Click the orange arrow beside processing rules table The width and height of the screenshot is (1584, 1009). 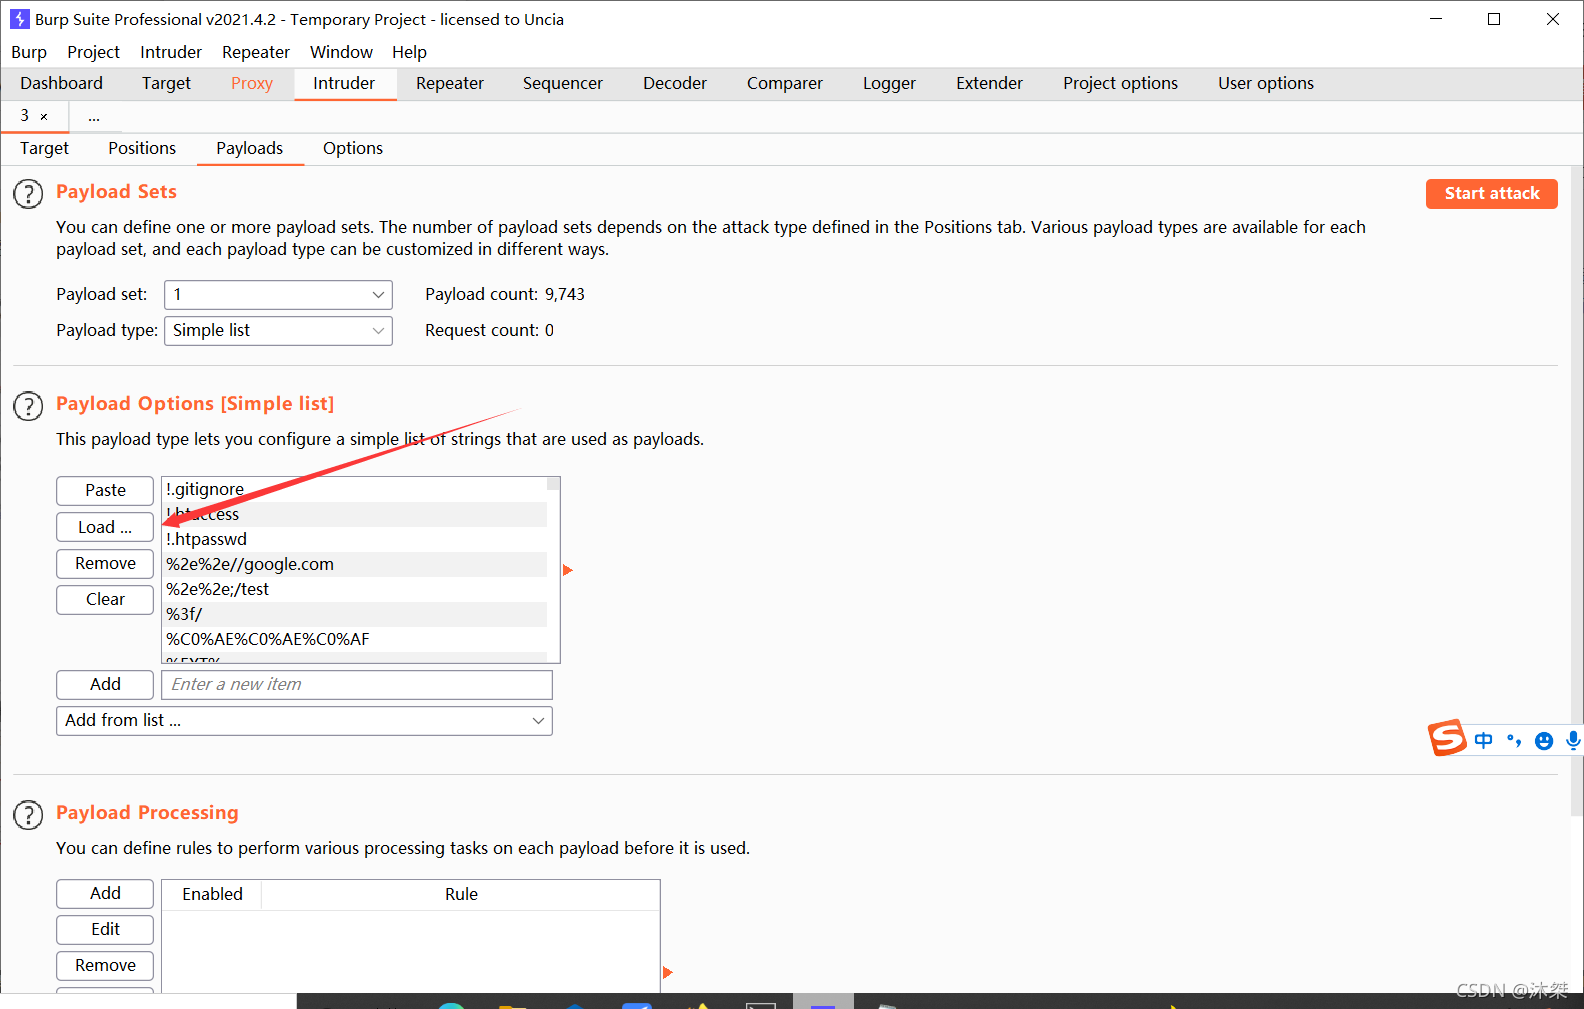(x=668, y=972)
